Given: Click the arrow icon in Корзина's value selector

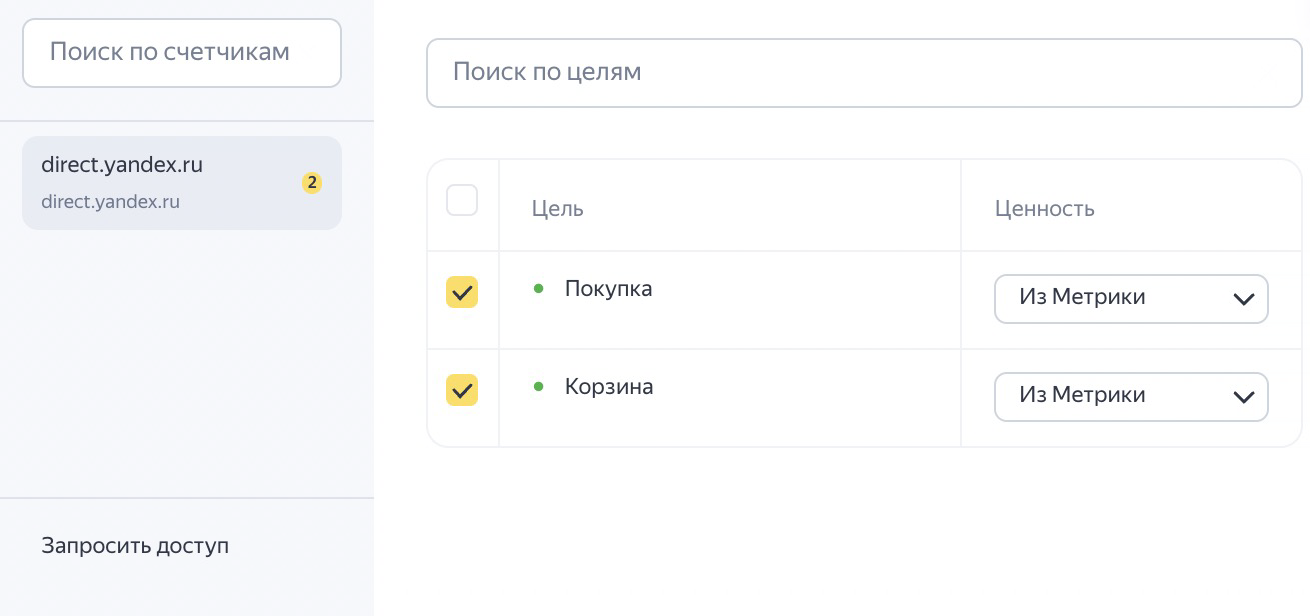Looking at the screenshot, I should [x=1243, y=397].
